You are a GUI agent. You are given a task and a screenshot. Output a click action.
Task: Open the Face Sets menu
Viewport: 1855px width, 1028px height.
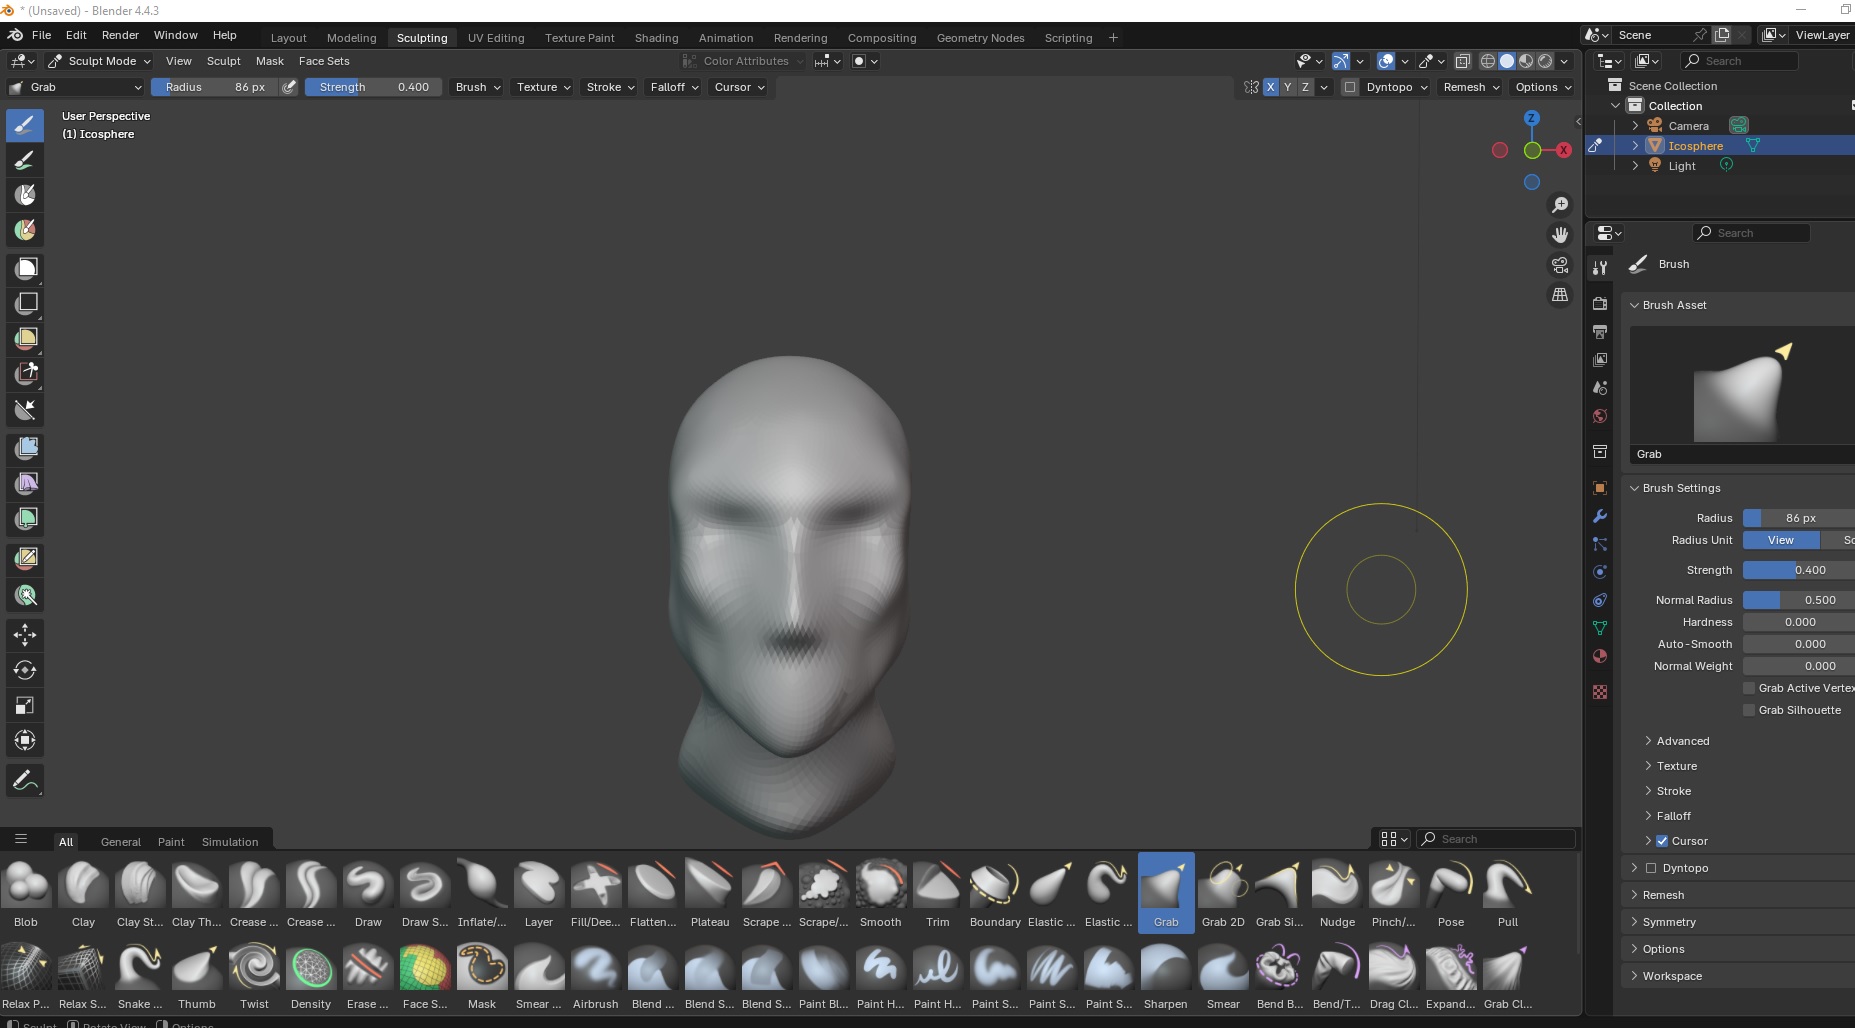[x=324, y=61]
